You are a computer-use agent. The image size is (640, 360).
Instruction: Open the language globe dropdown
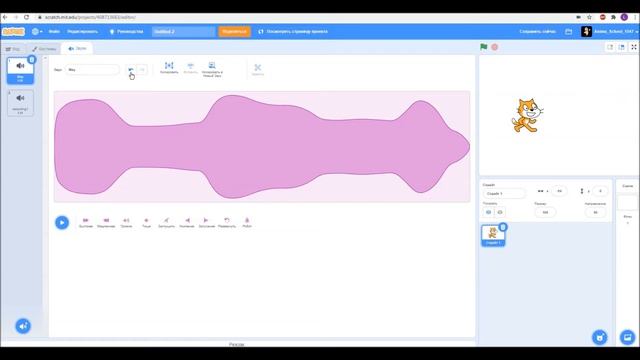[x=37, y=31]
